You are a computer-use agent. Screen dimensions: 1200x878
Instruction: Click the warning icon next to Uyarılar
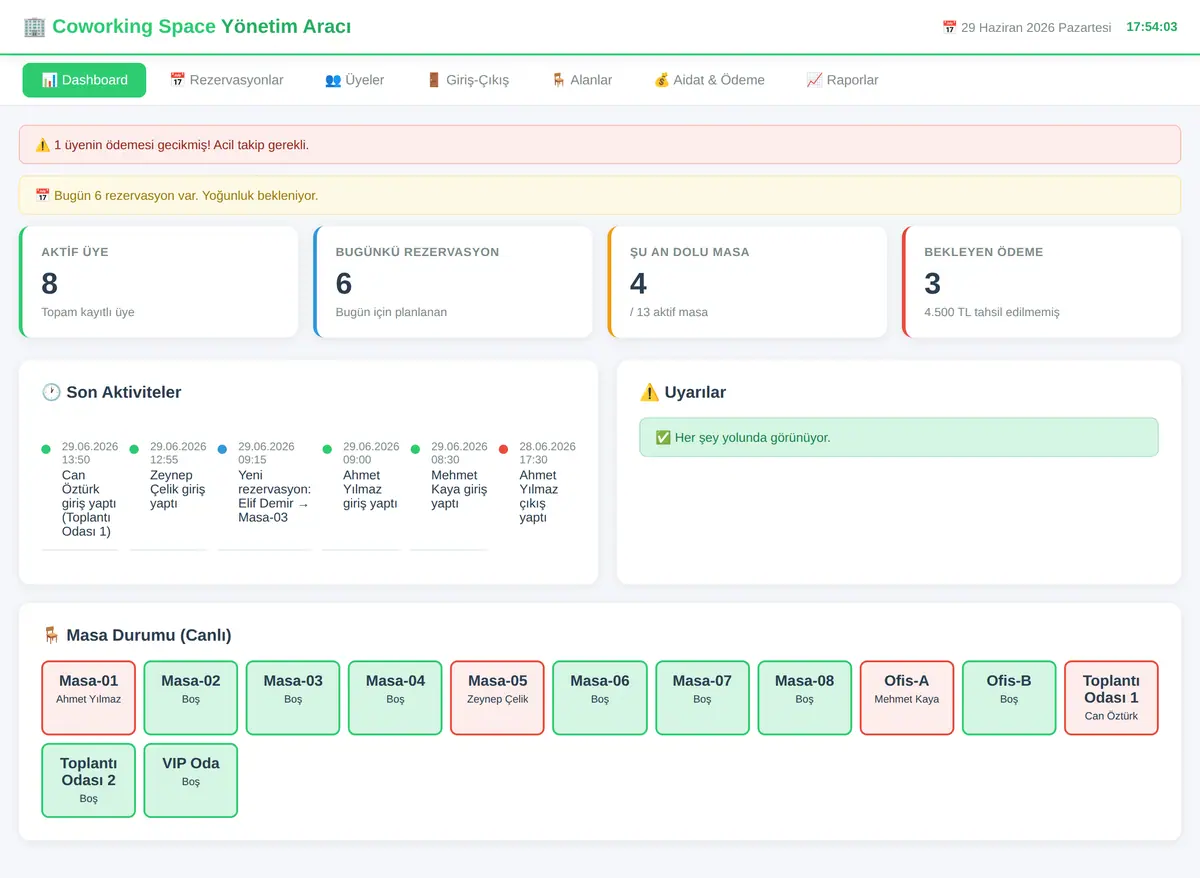click(x=649, y=392)
